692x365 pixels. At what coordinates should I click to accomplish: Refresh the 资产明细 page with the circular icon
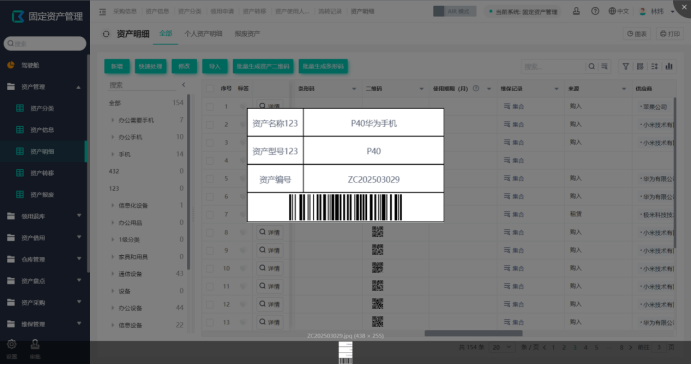[106, 34]
